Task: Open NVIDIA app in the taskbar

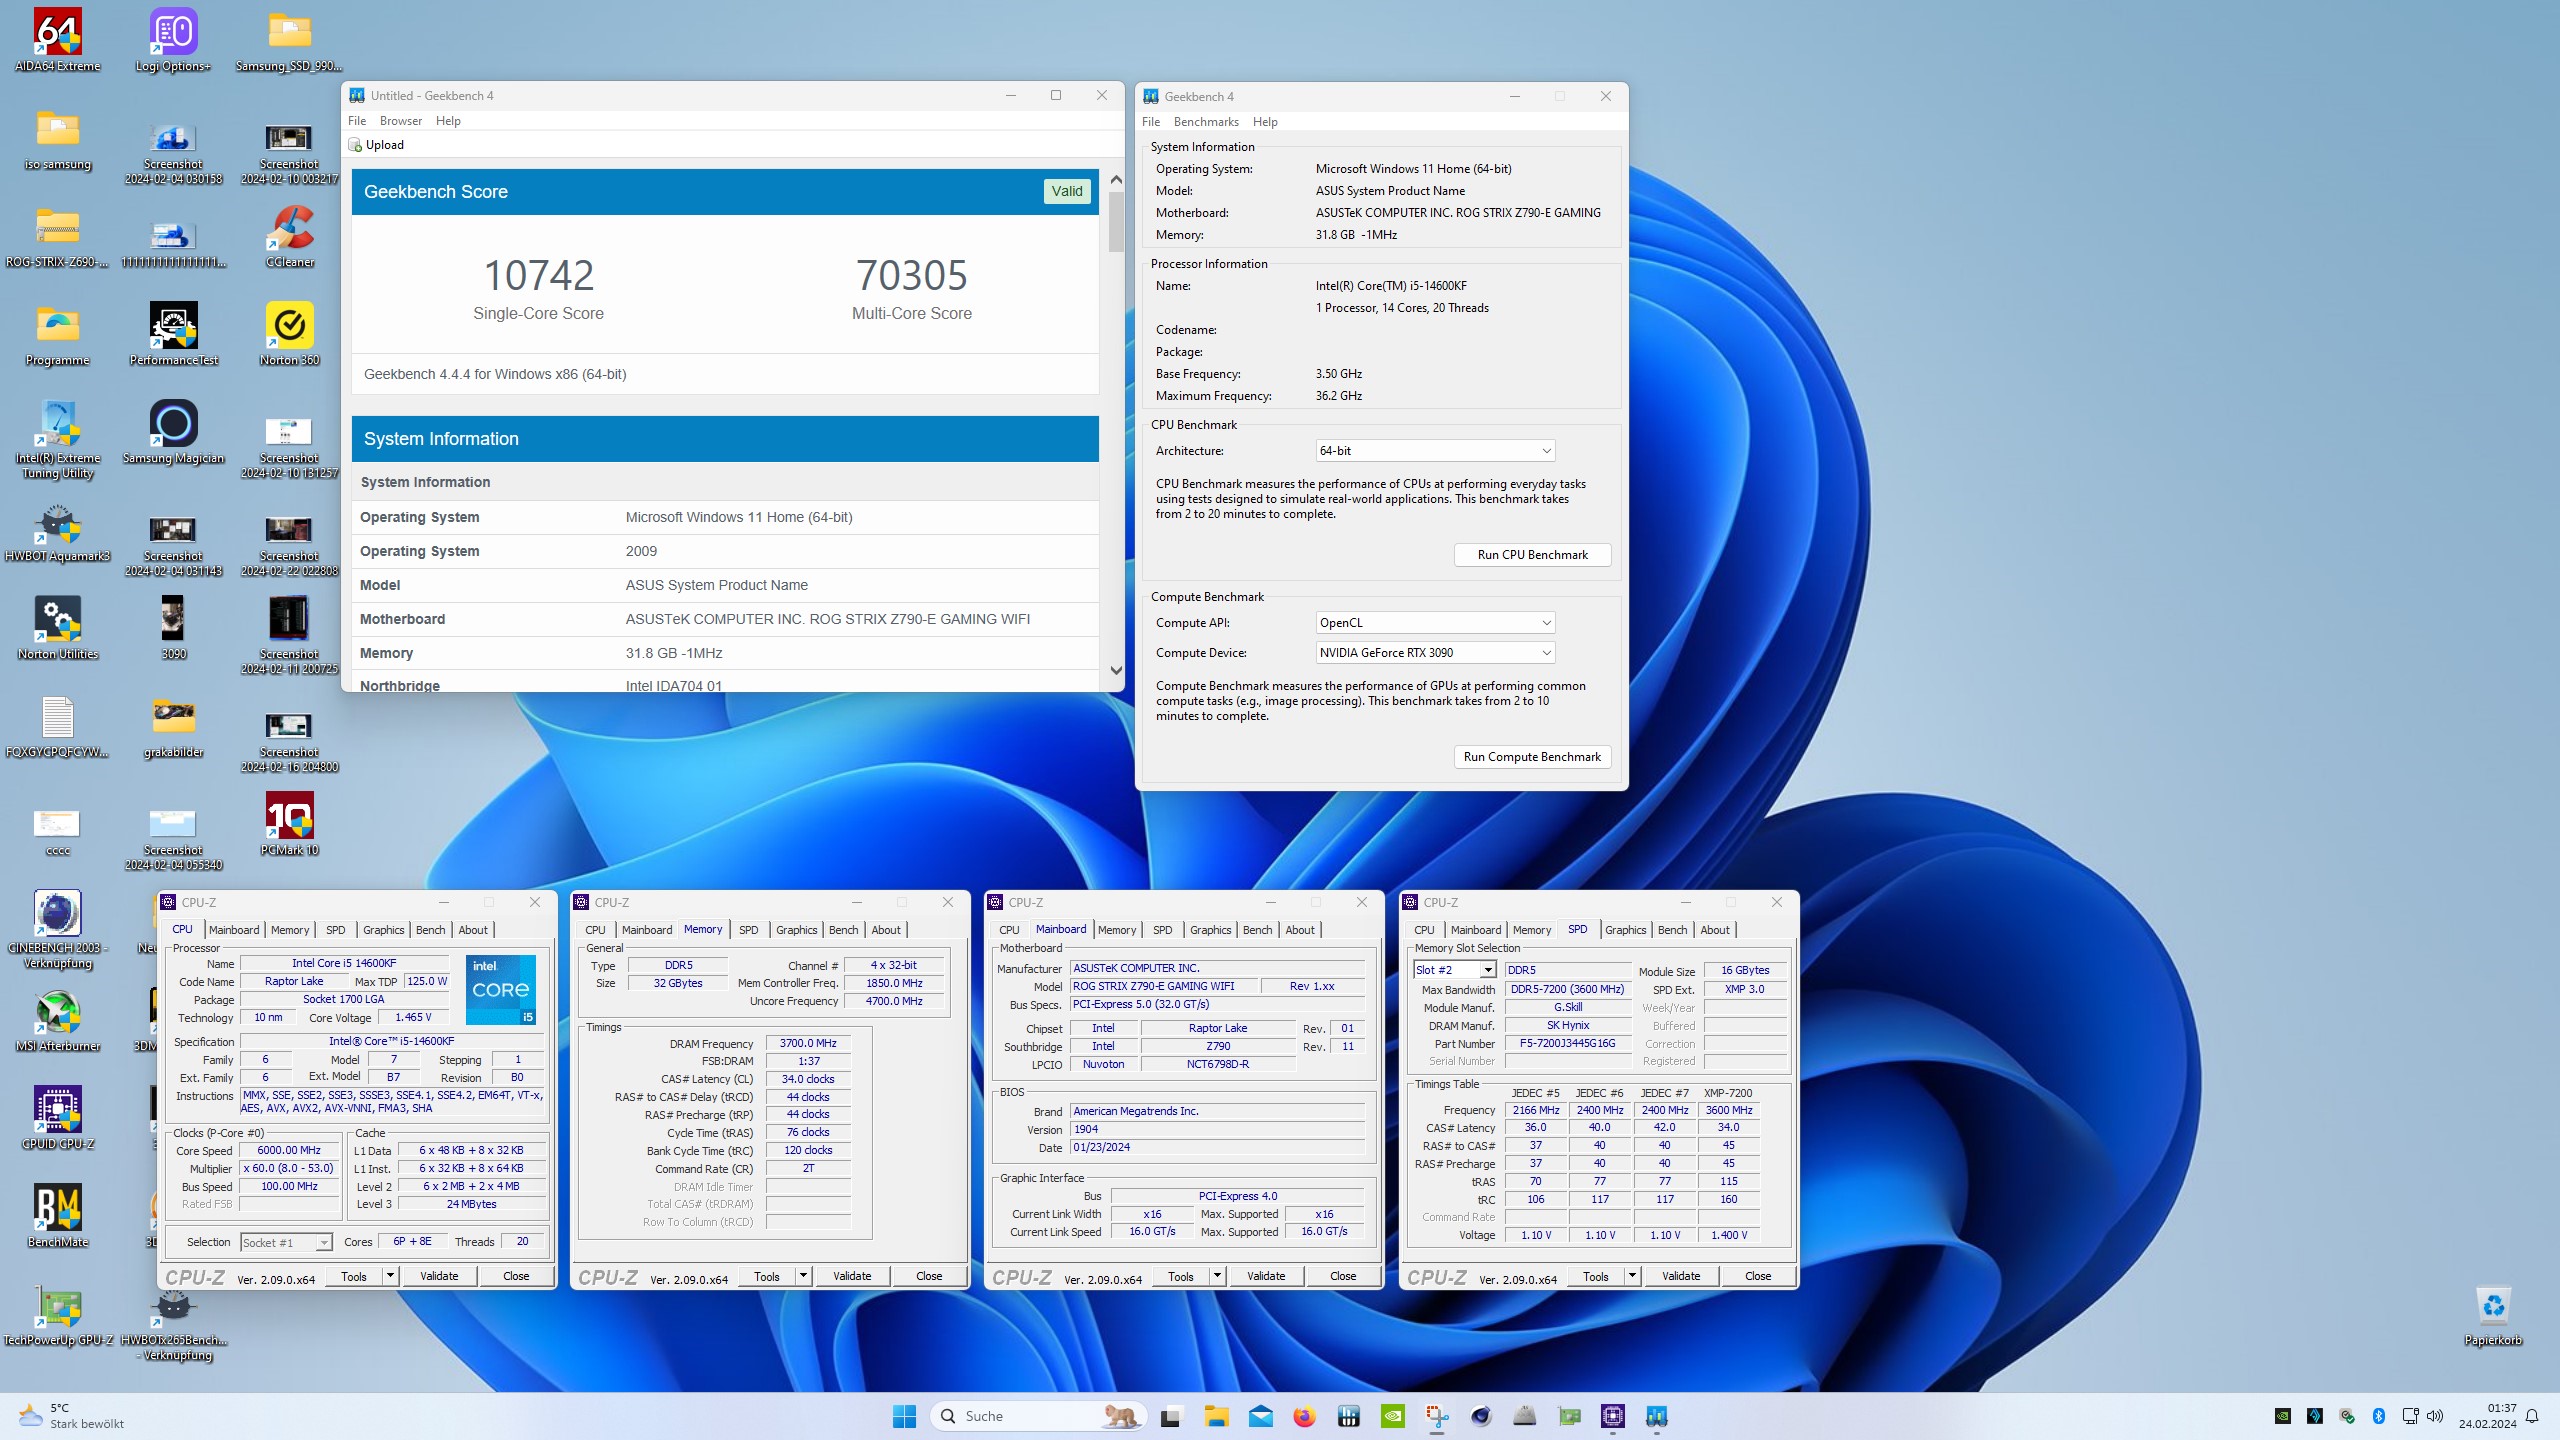Action: pos(1392,1416)
